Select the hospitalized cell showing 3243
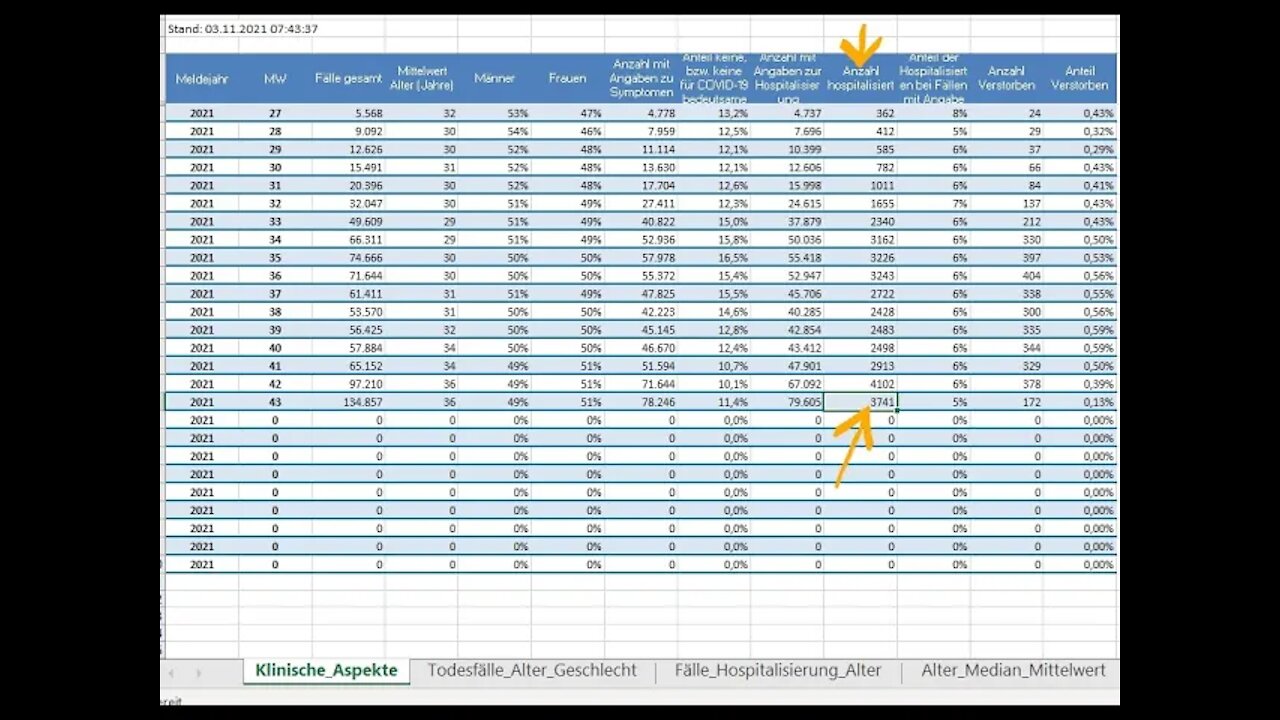 pos(860,276)
